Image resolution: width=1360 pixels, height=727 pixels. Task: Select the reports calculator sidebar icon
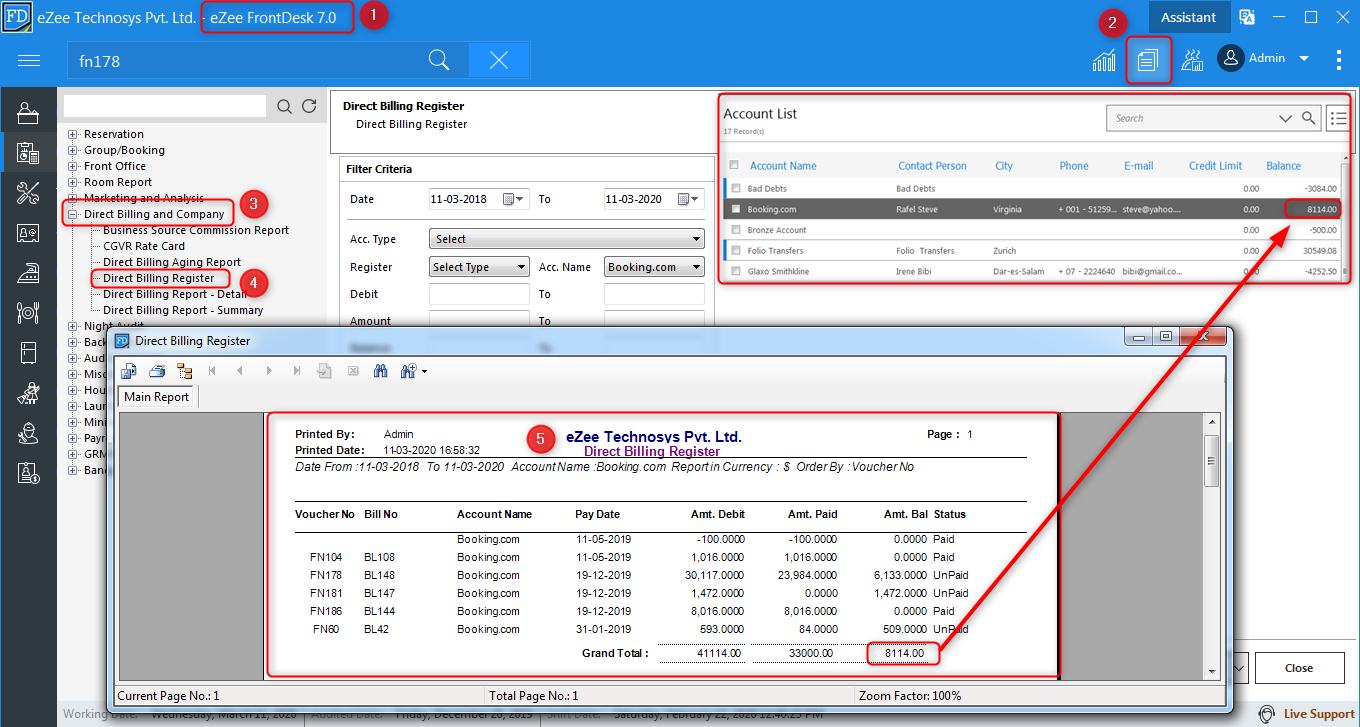click(28, 153)
